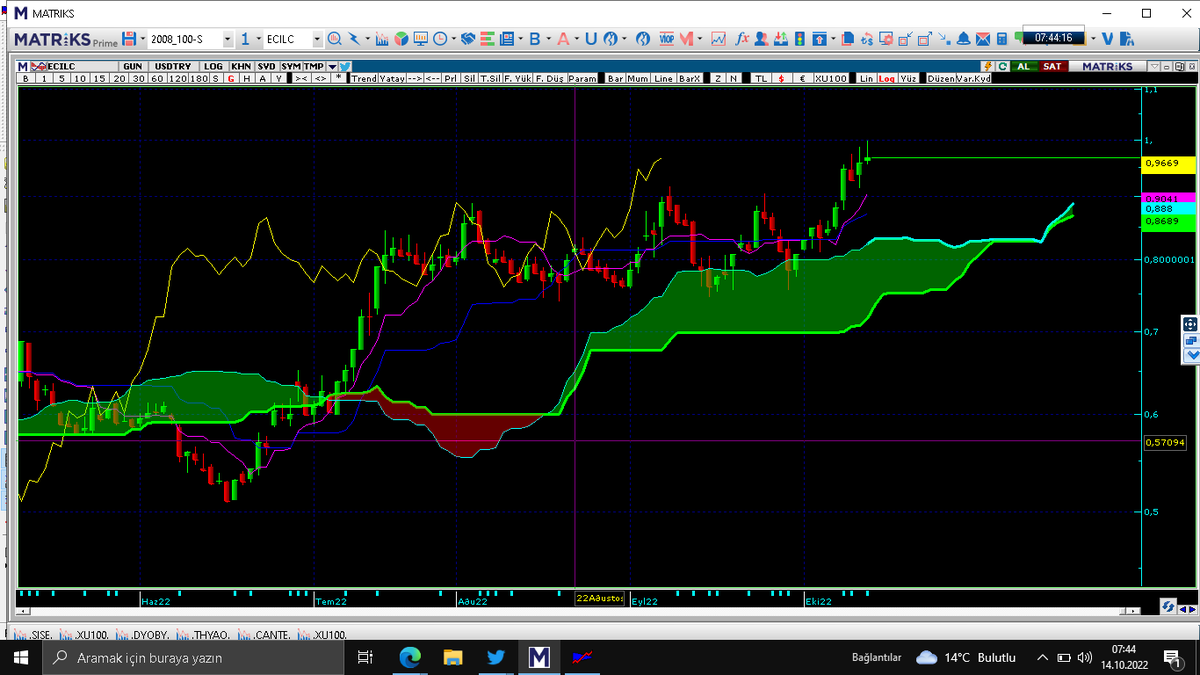Click the traffic light icon

(800, 39)
